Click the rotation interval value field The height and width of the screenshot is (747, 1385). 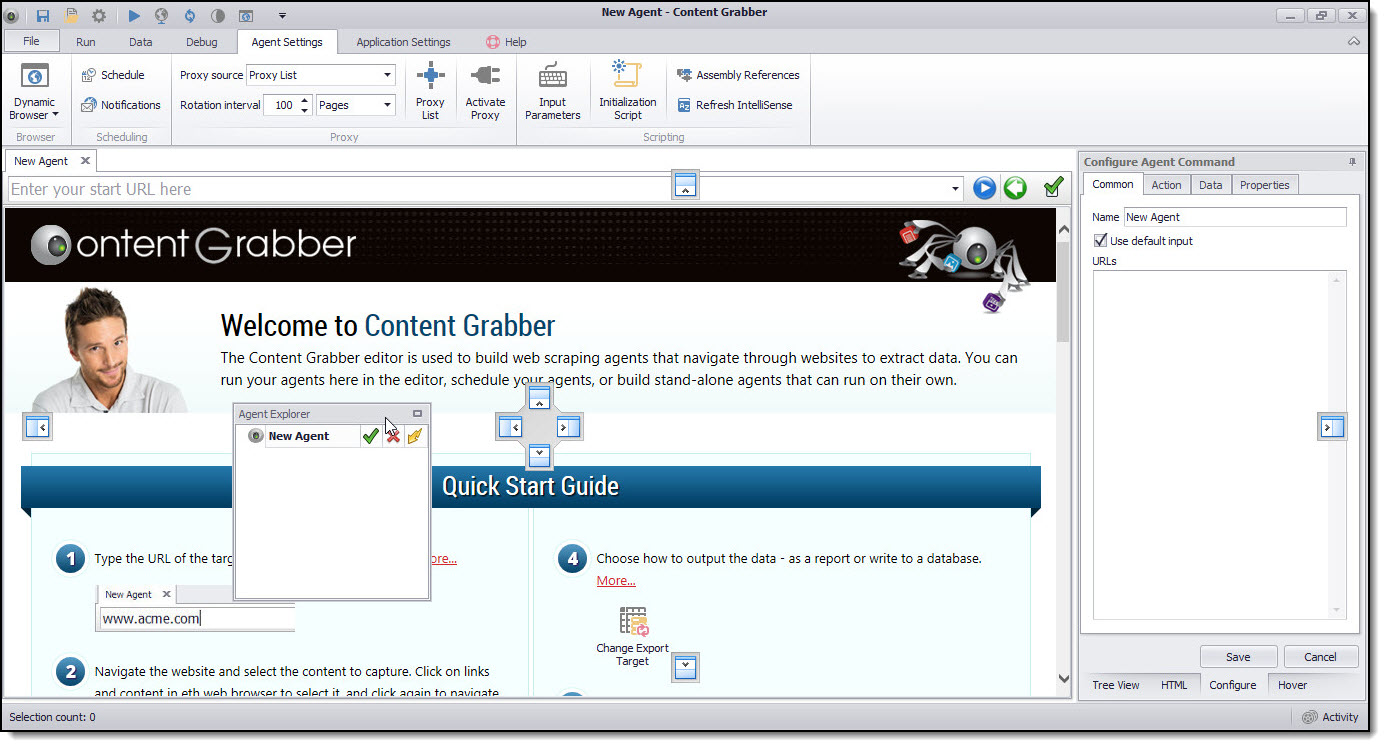[281, 105]
